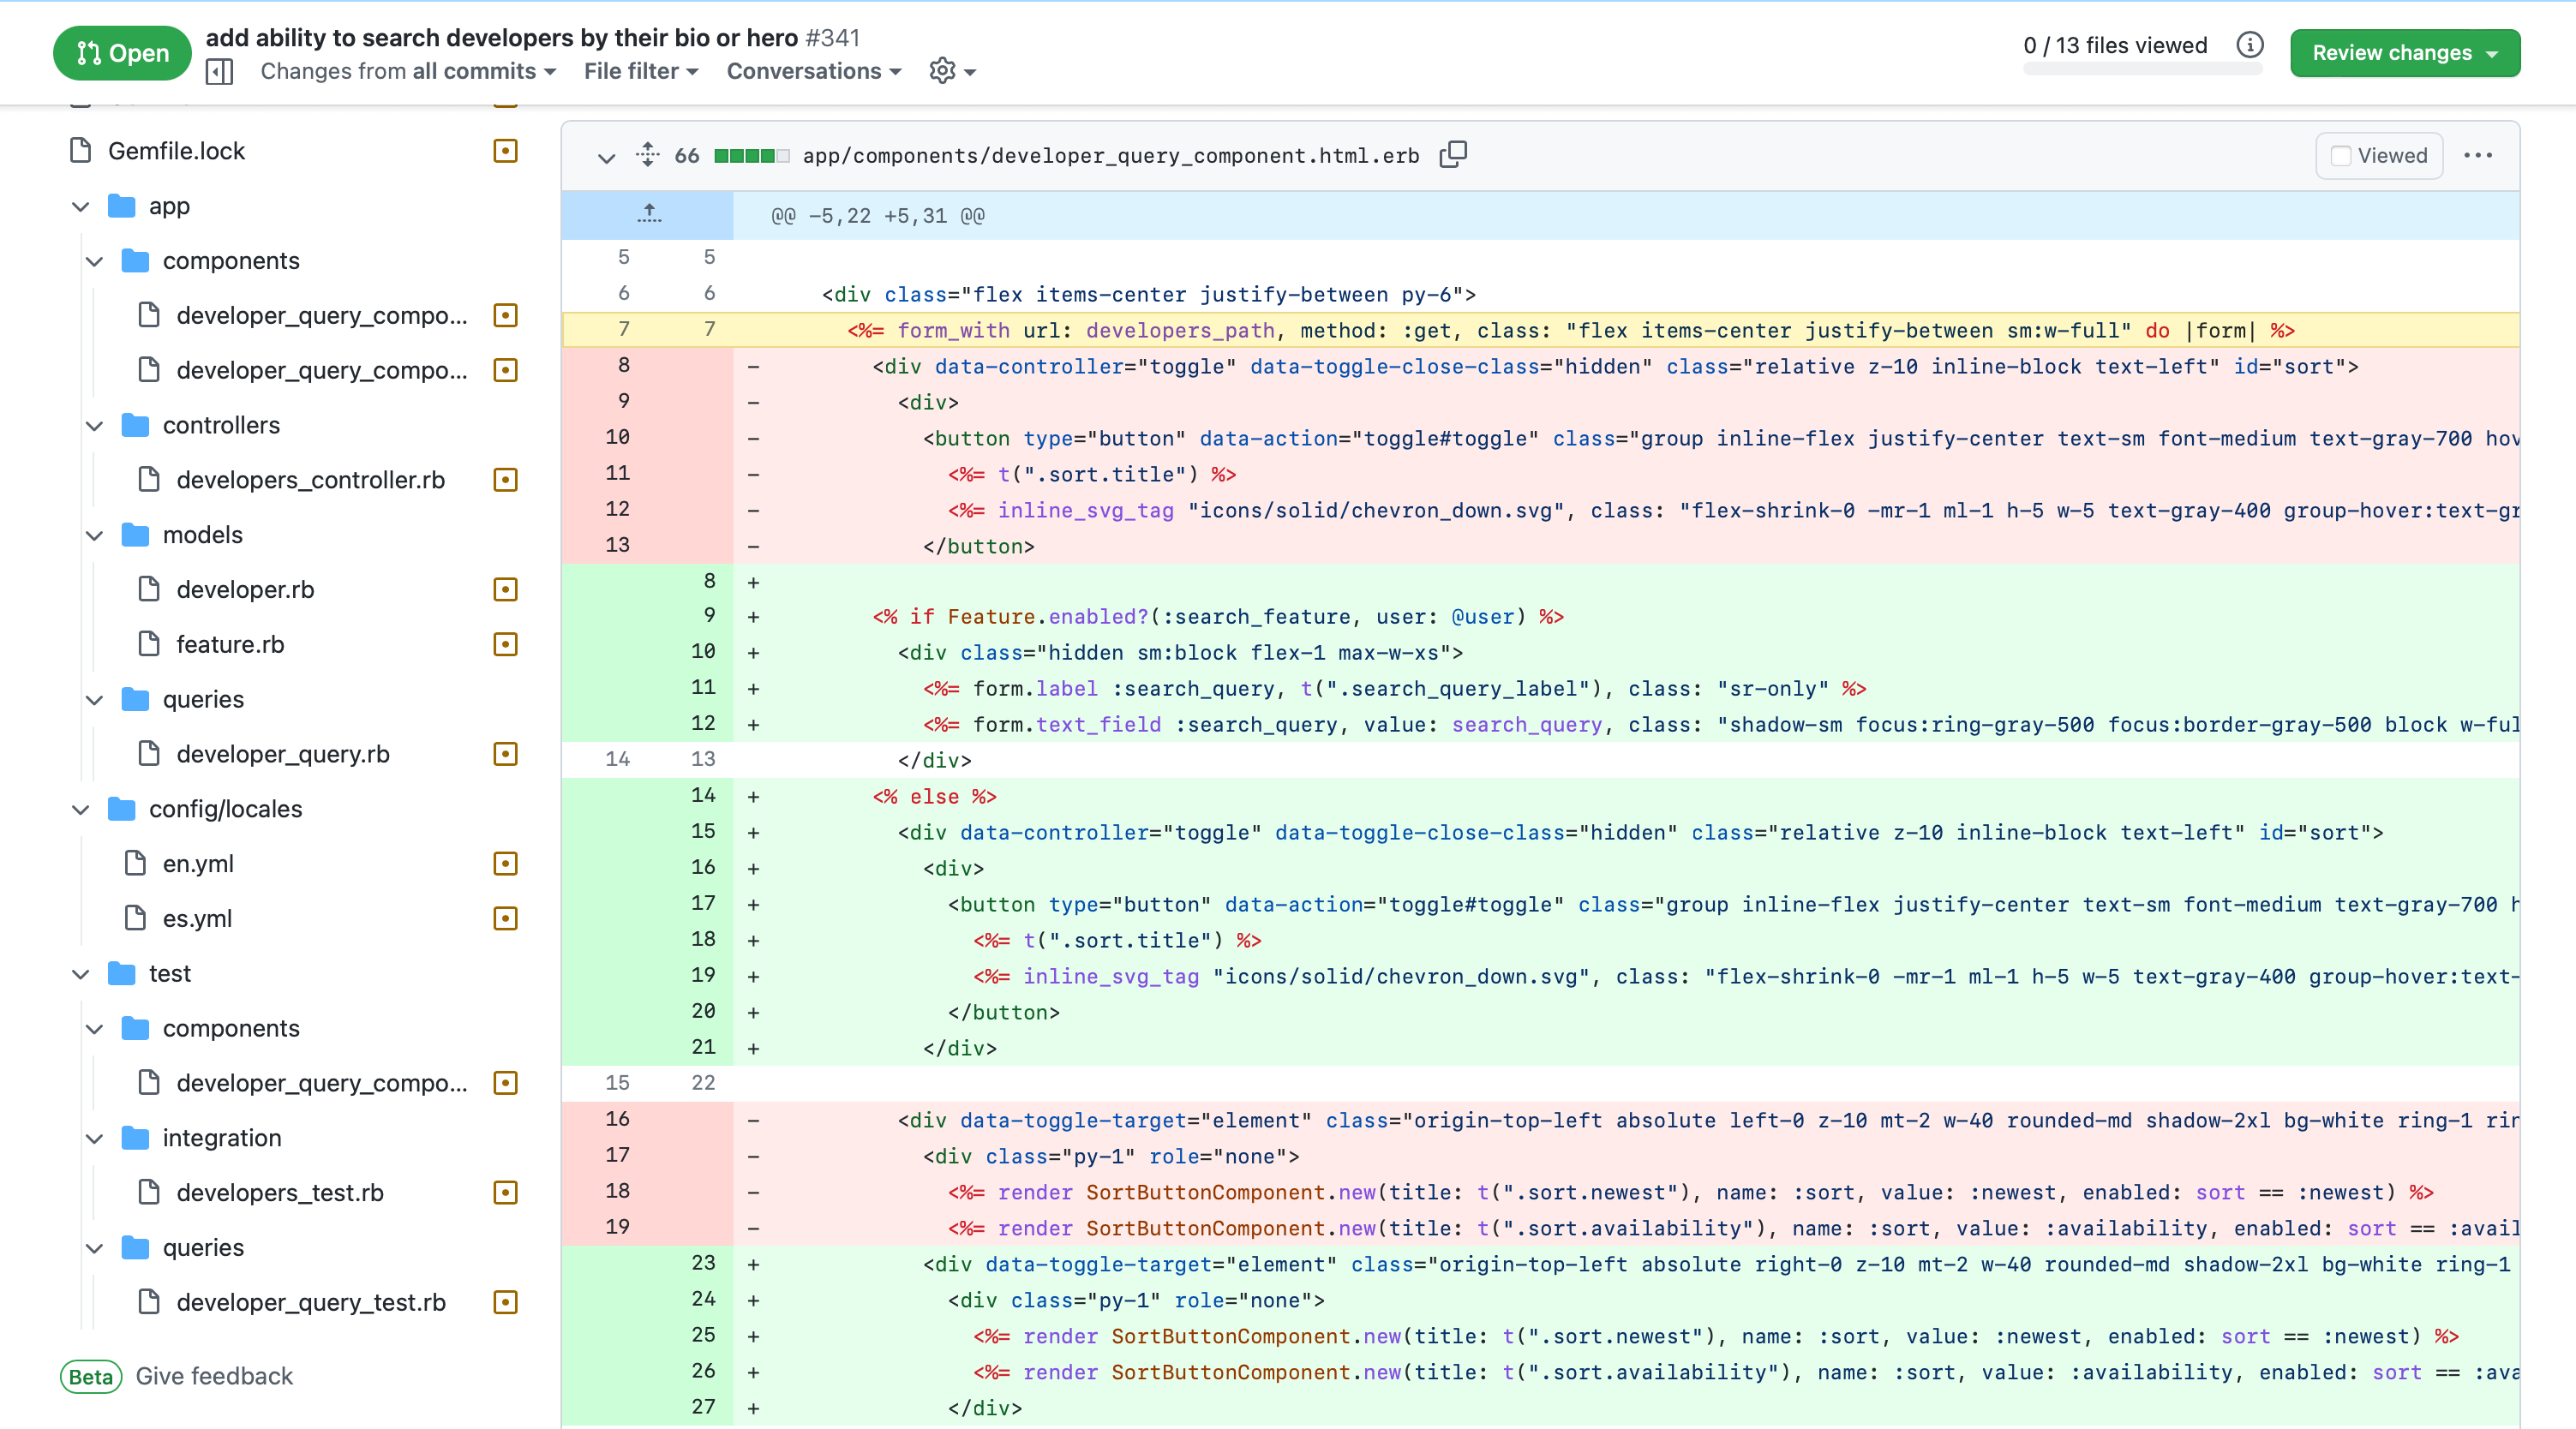Open the Conversations menu
The image size is (2576, 1429).
click(813, 71)
